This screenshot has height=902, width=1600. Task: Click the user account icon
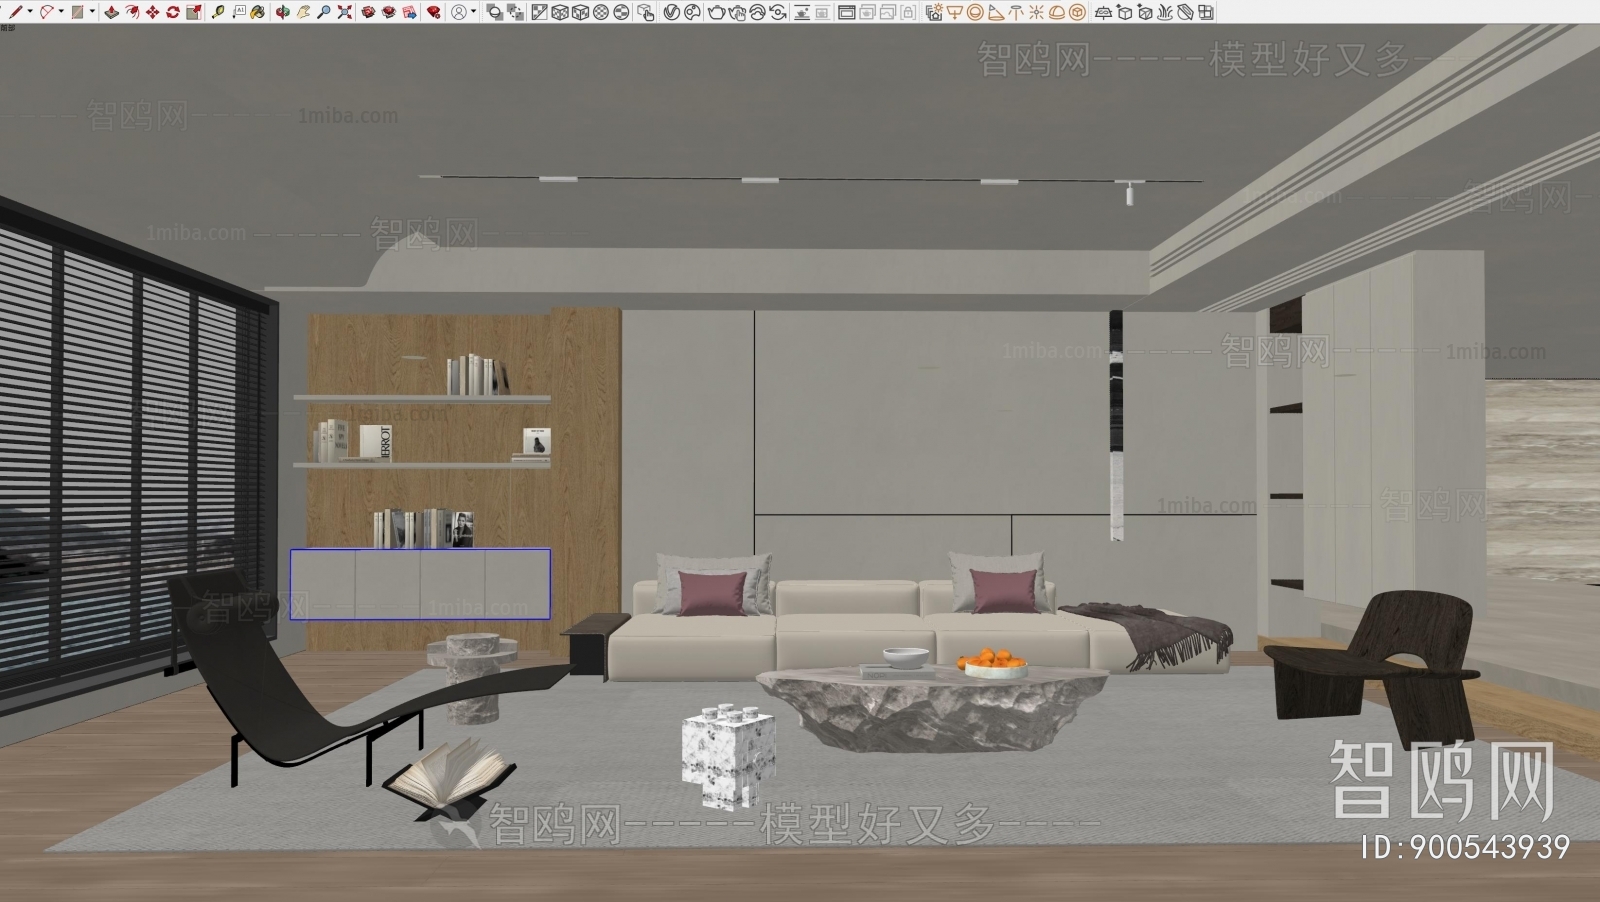pyautogui.click(x=458, y=12)
